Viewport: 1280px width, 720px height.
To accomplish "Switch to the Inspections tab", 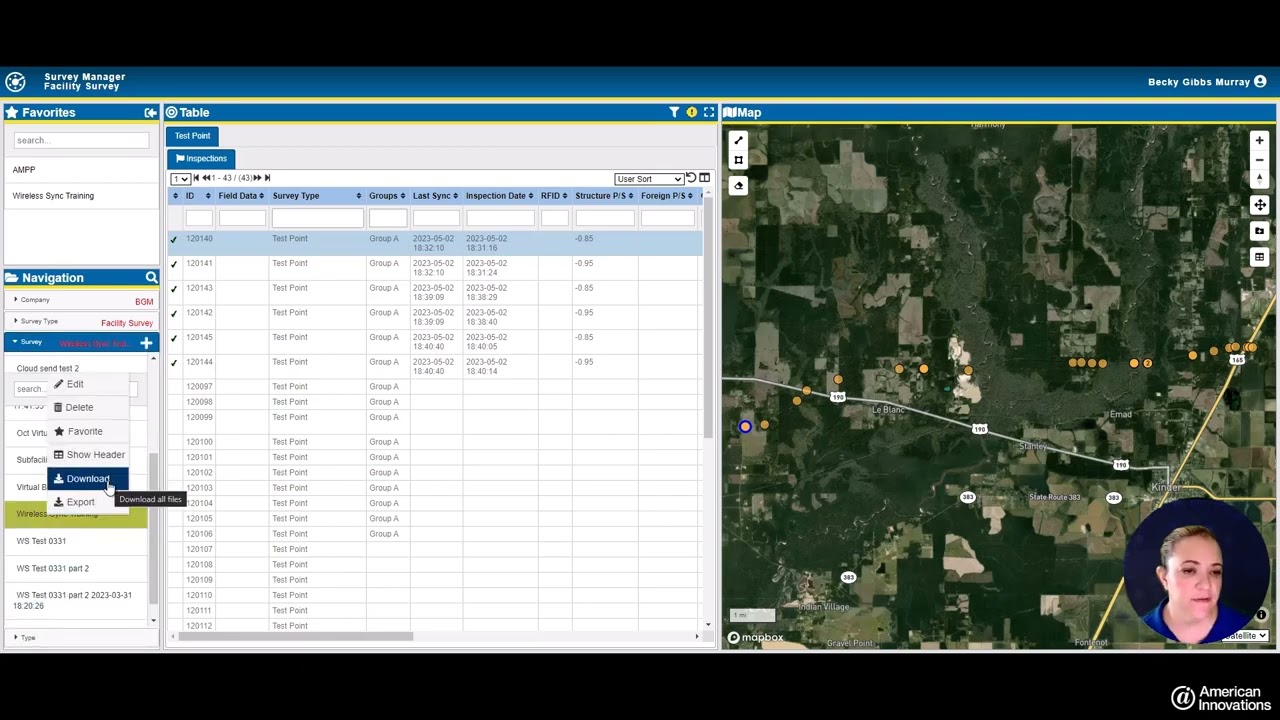I will click(202, 159).
